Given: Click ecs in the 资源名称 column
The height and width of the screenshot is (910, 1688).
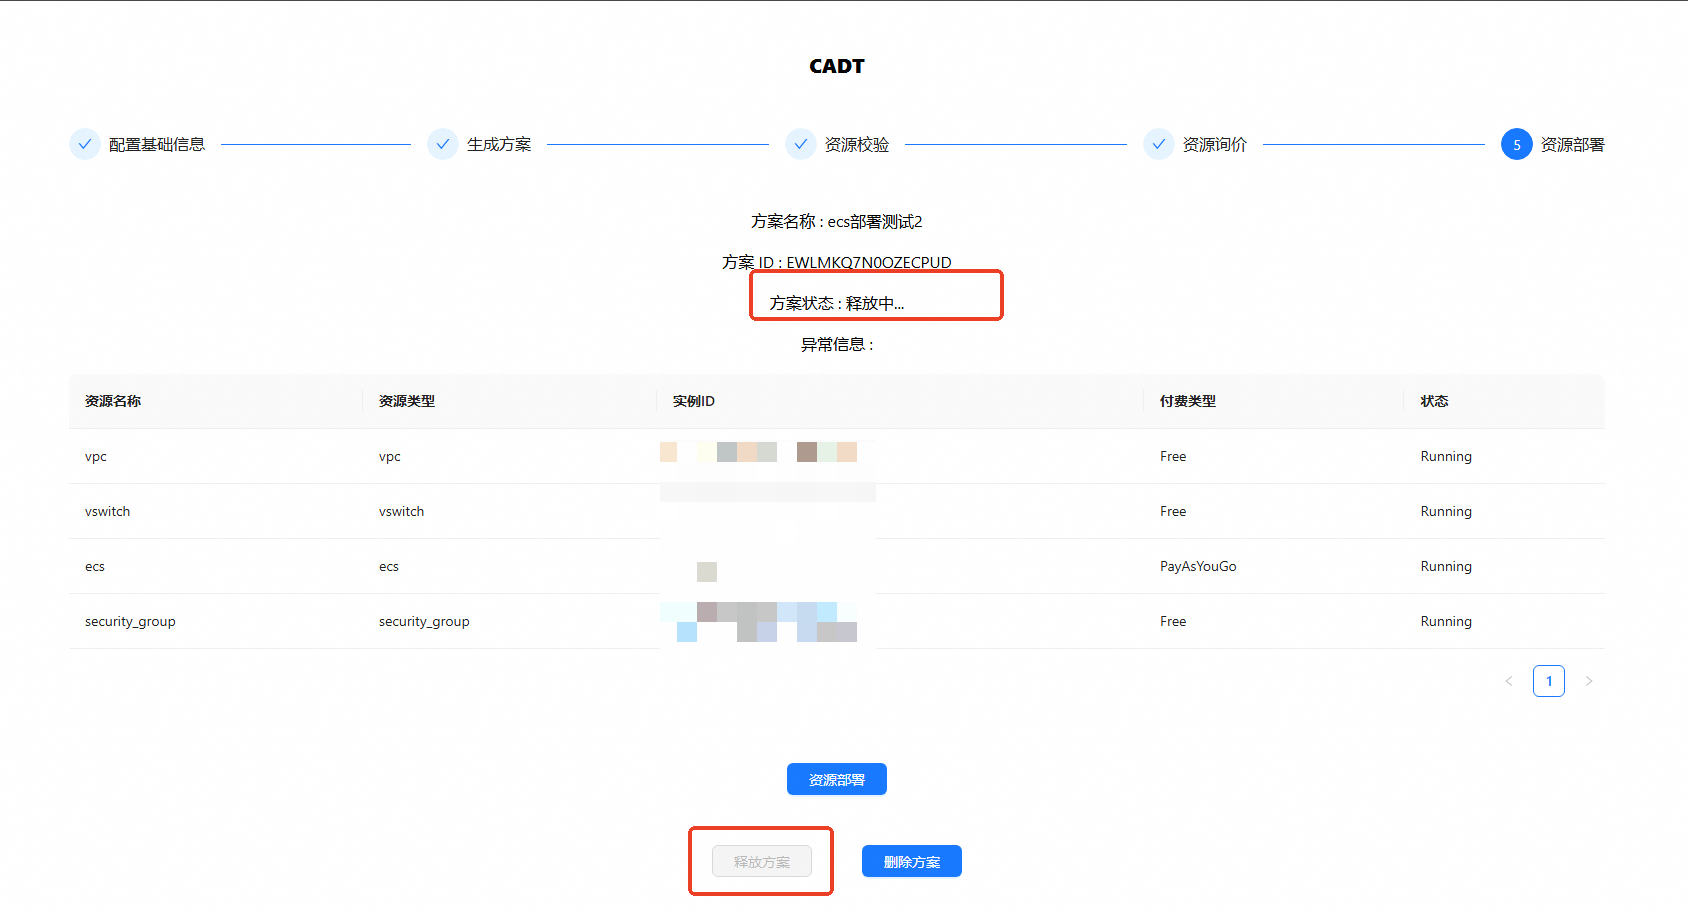Looking at the screenshot, I should [x=95, y=566].
